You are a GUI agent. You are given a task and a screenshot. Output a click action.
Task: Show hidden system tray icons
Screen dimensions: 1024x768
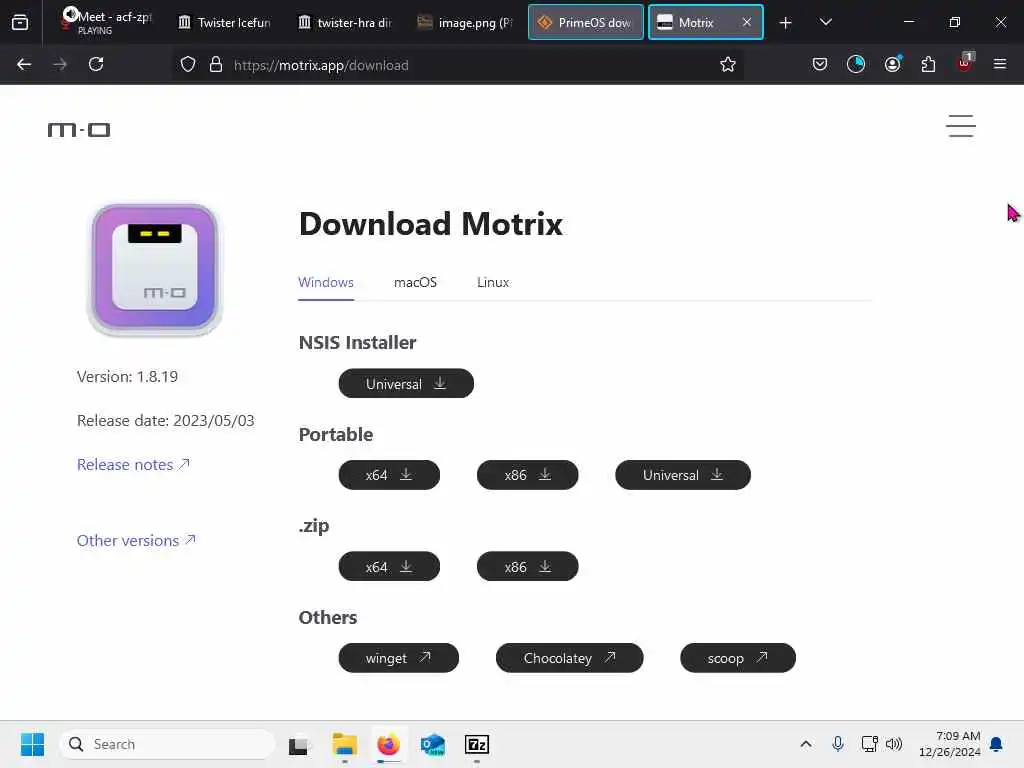pos(806,744)
